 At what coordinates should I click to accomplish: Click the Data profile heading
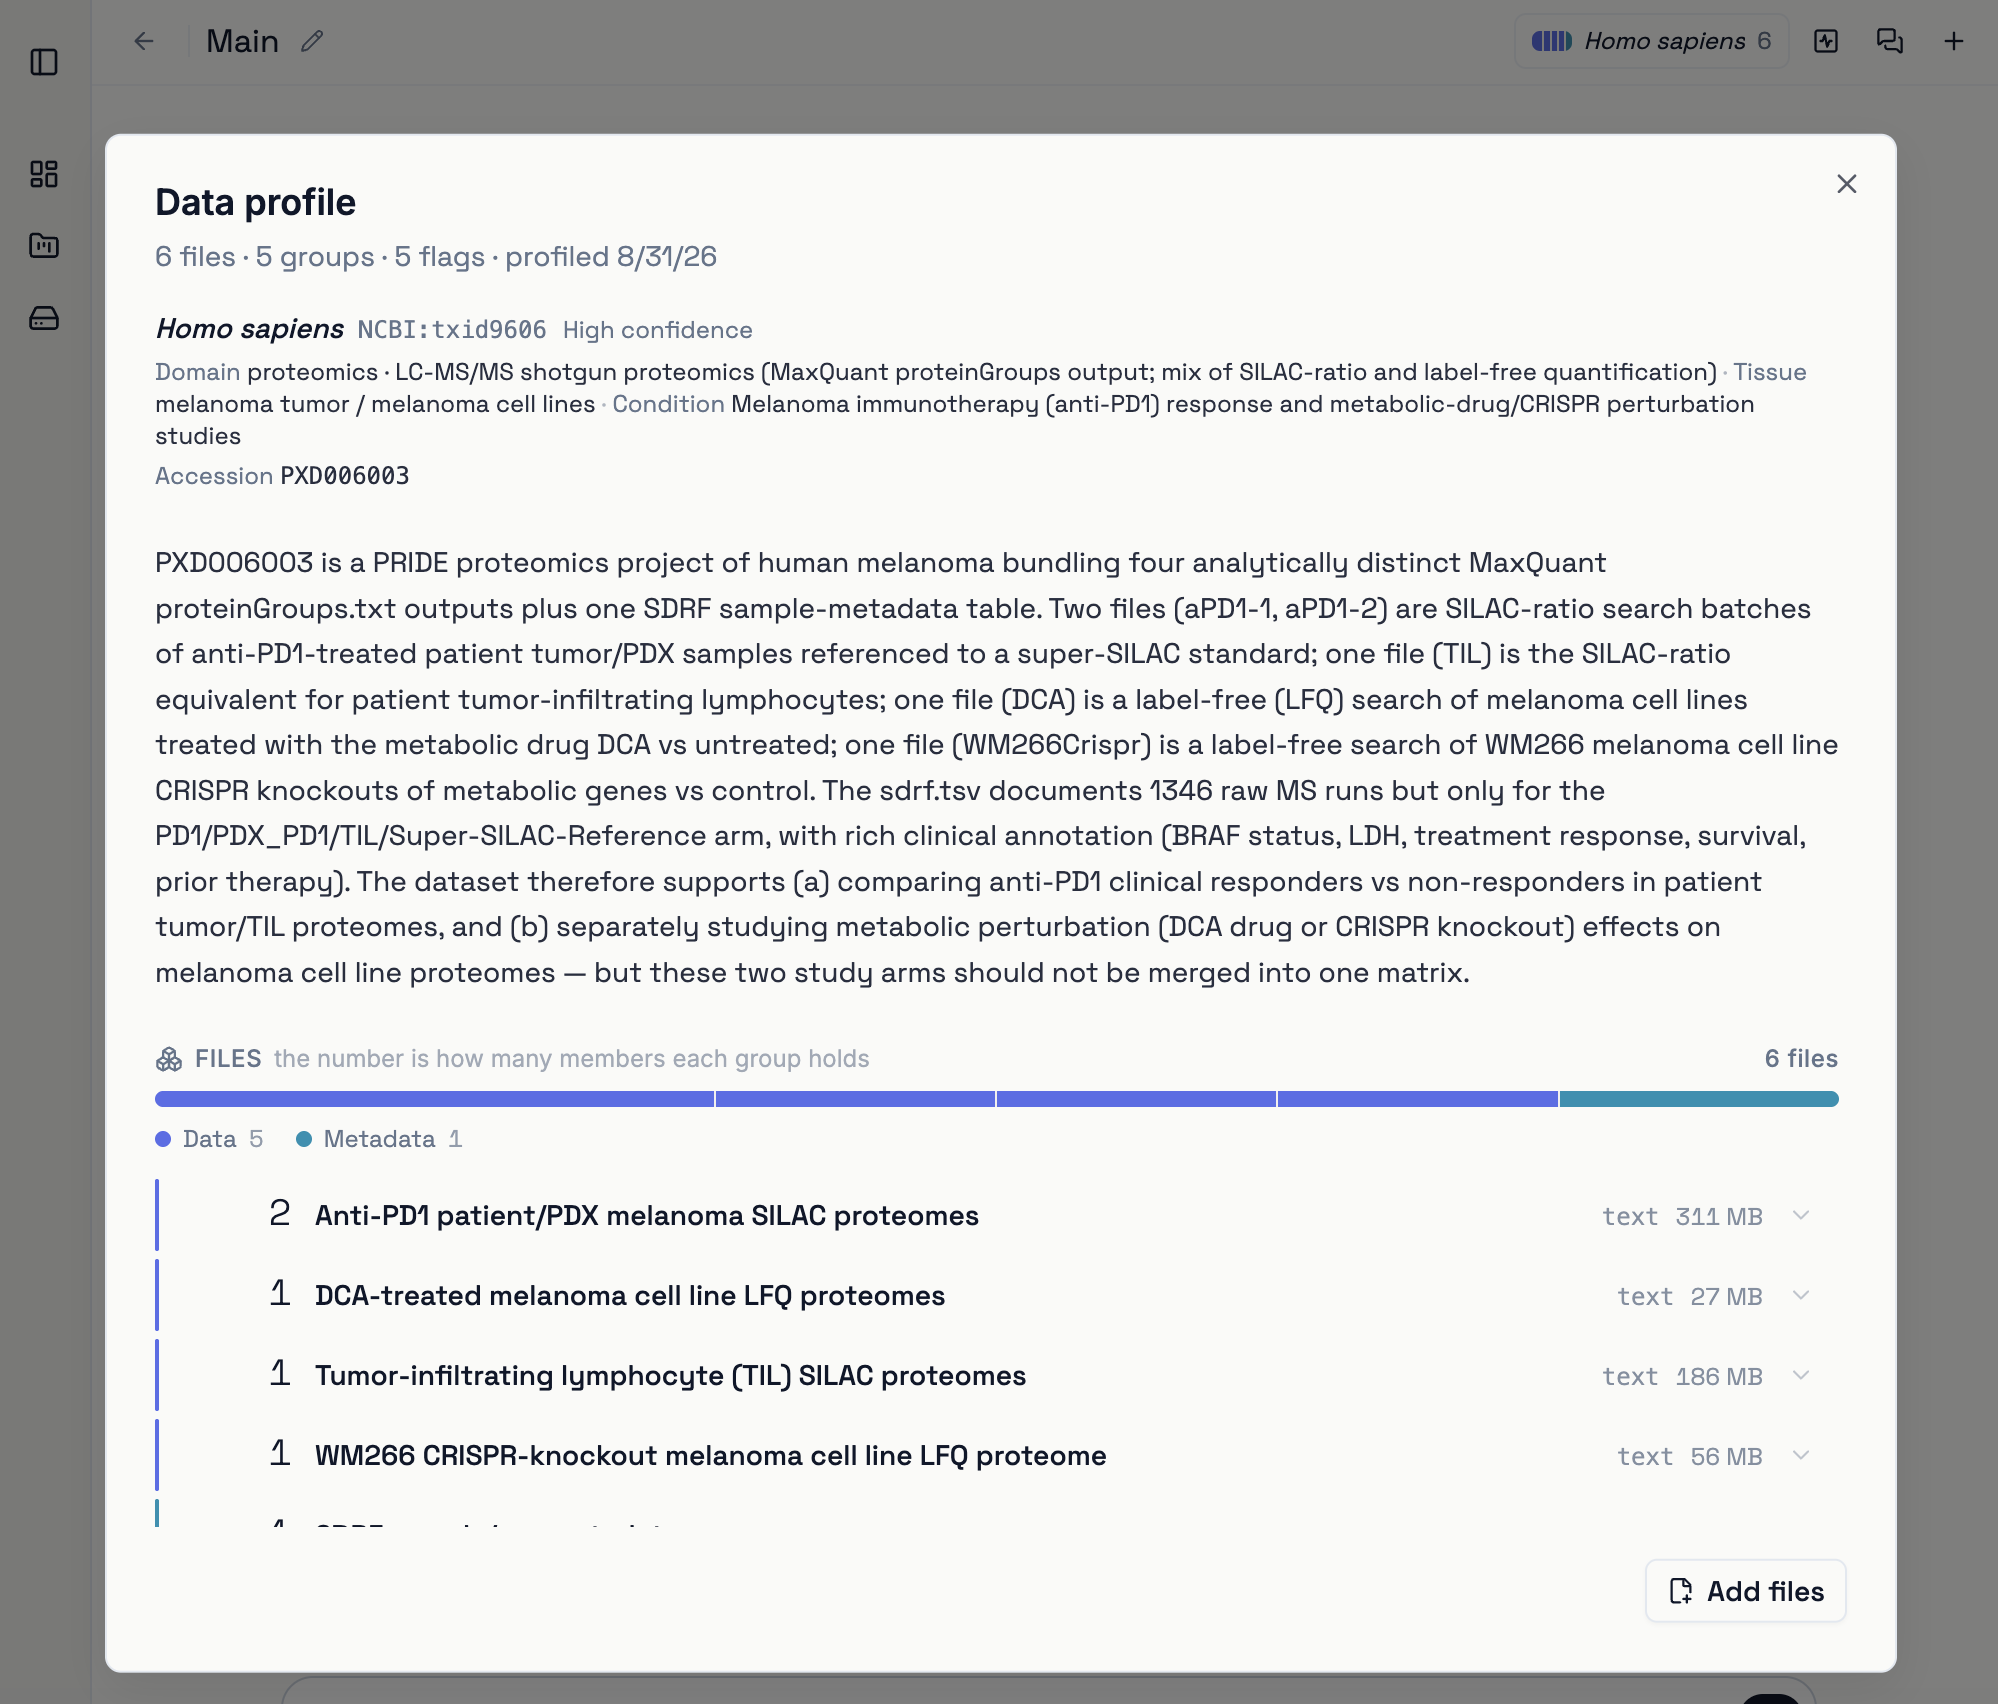point(256,202)
